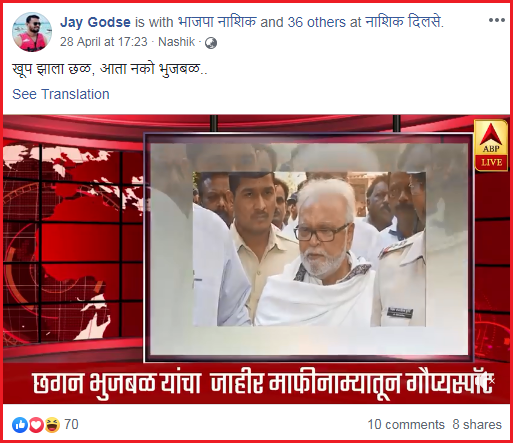Click See Translation under the post
The height and width of the screenshot is (444, 513).
click(x=61, y=94)
